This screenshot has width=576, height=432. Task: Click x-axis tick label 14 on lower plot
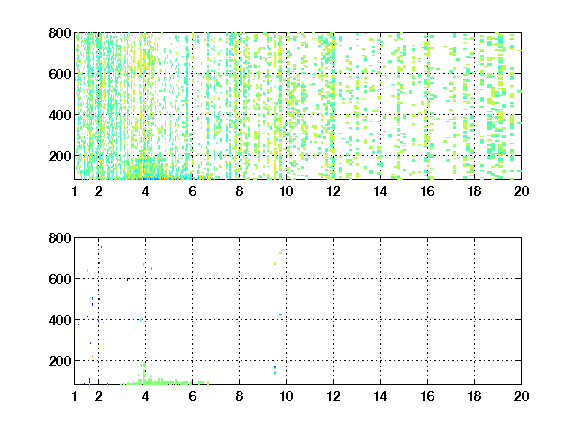[380, 396]
